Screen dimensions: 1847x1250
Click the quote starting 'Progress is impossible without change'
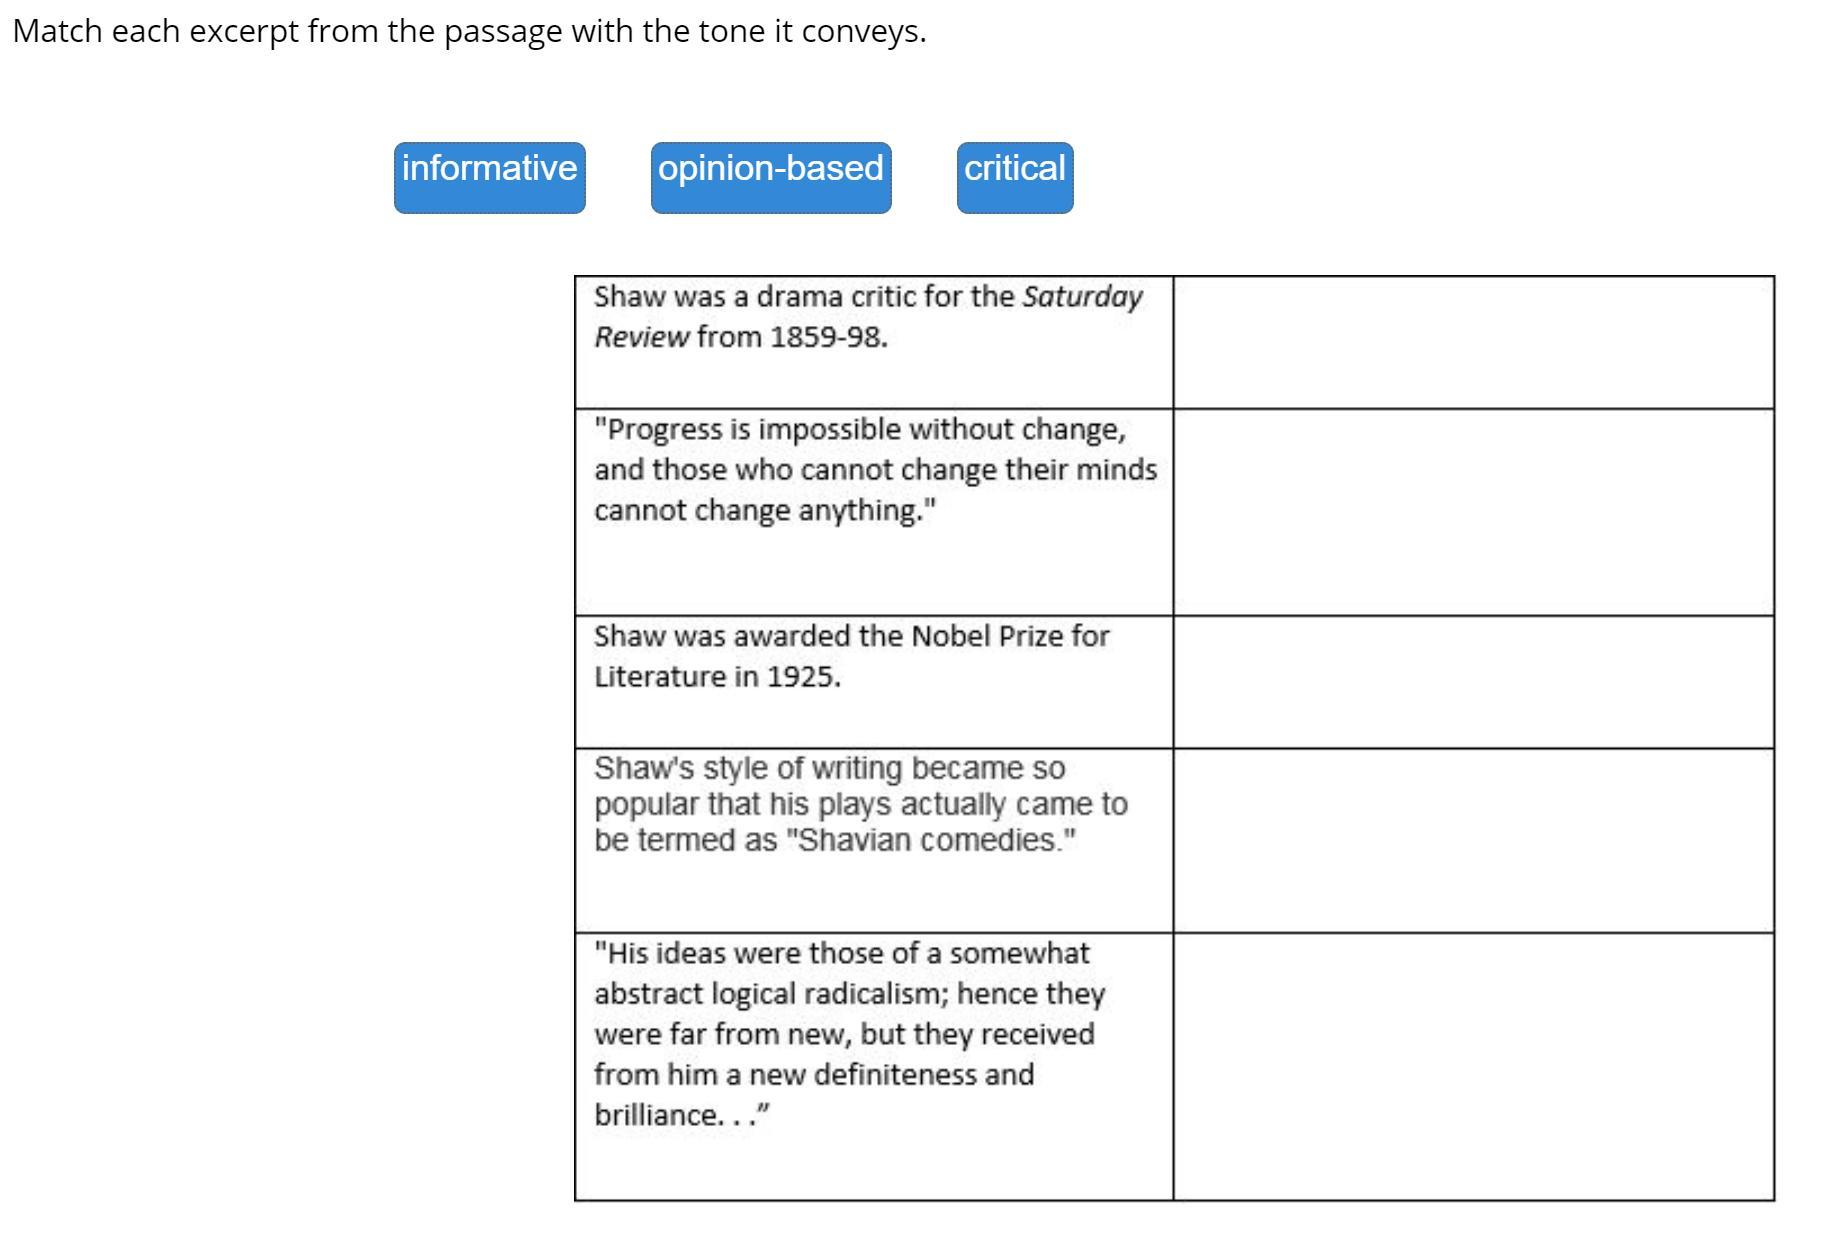click(x=874, y=470)
